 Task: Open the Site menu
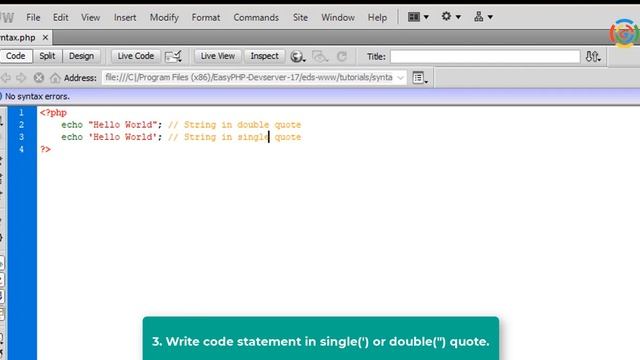tap(300, 18)
